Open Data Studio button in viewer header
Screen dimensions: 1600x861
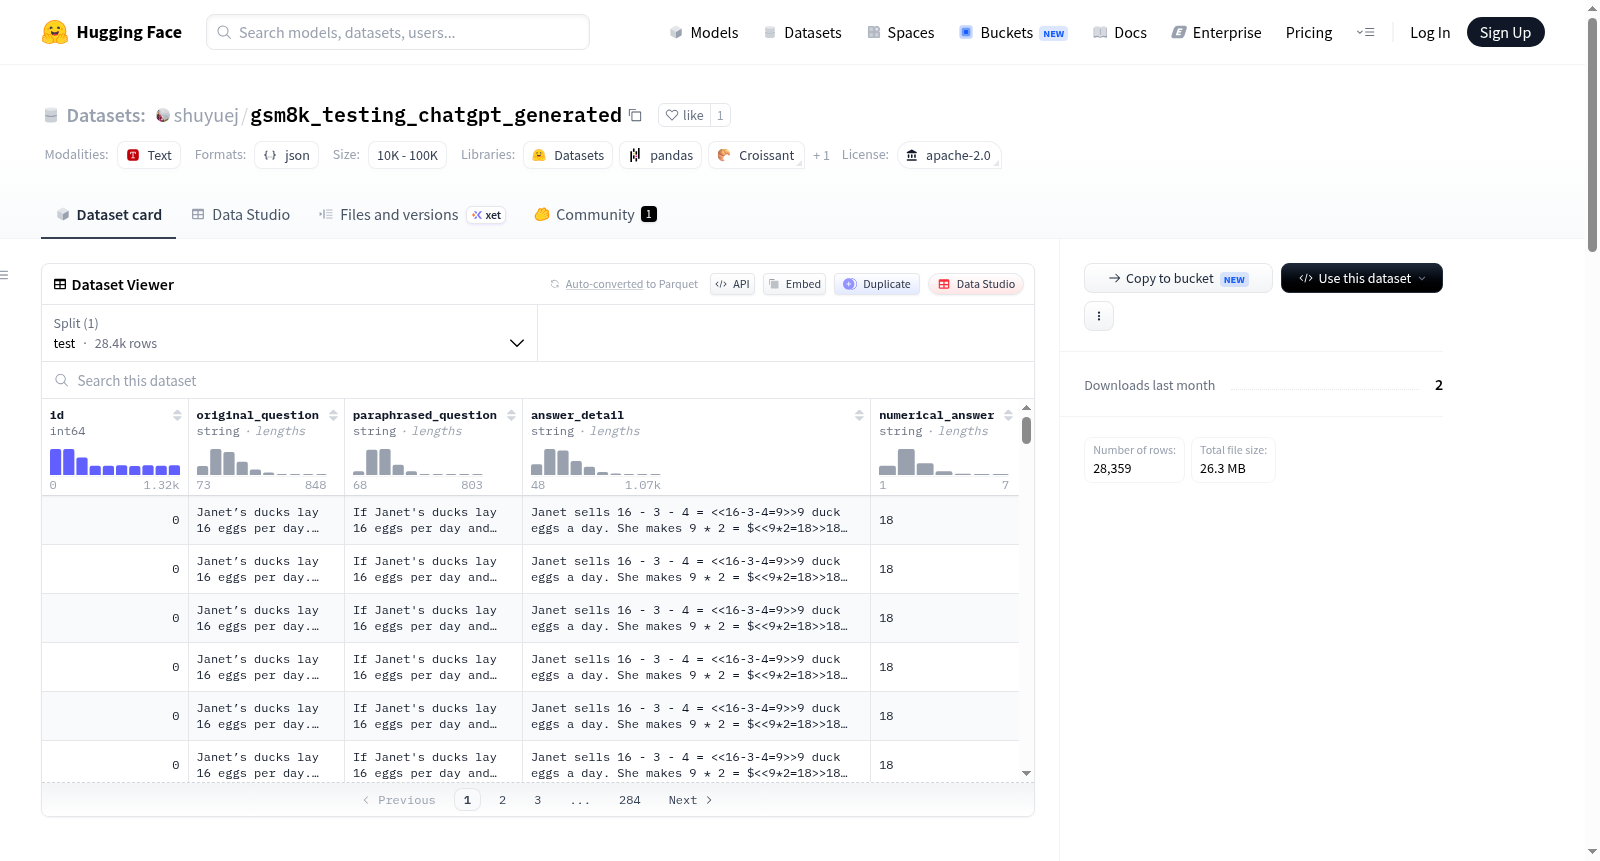[x=976, y=284]
